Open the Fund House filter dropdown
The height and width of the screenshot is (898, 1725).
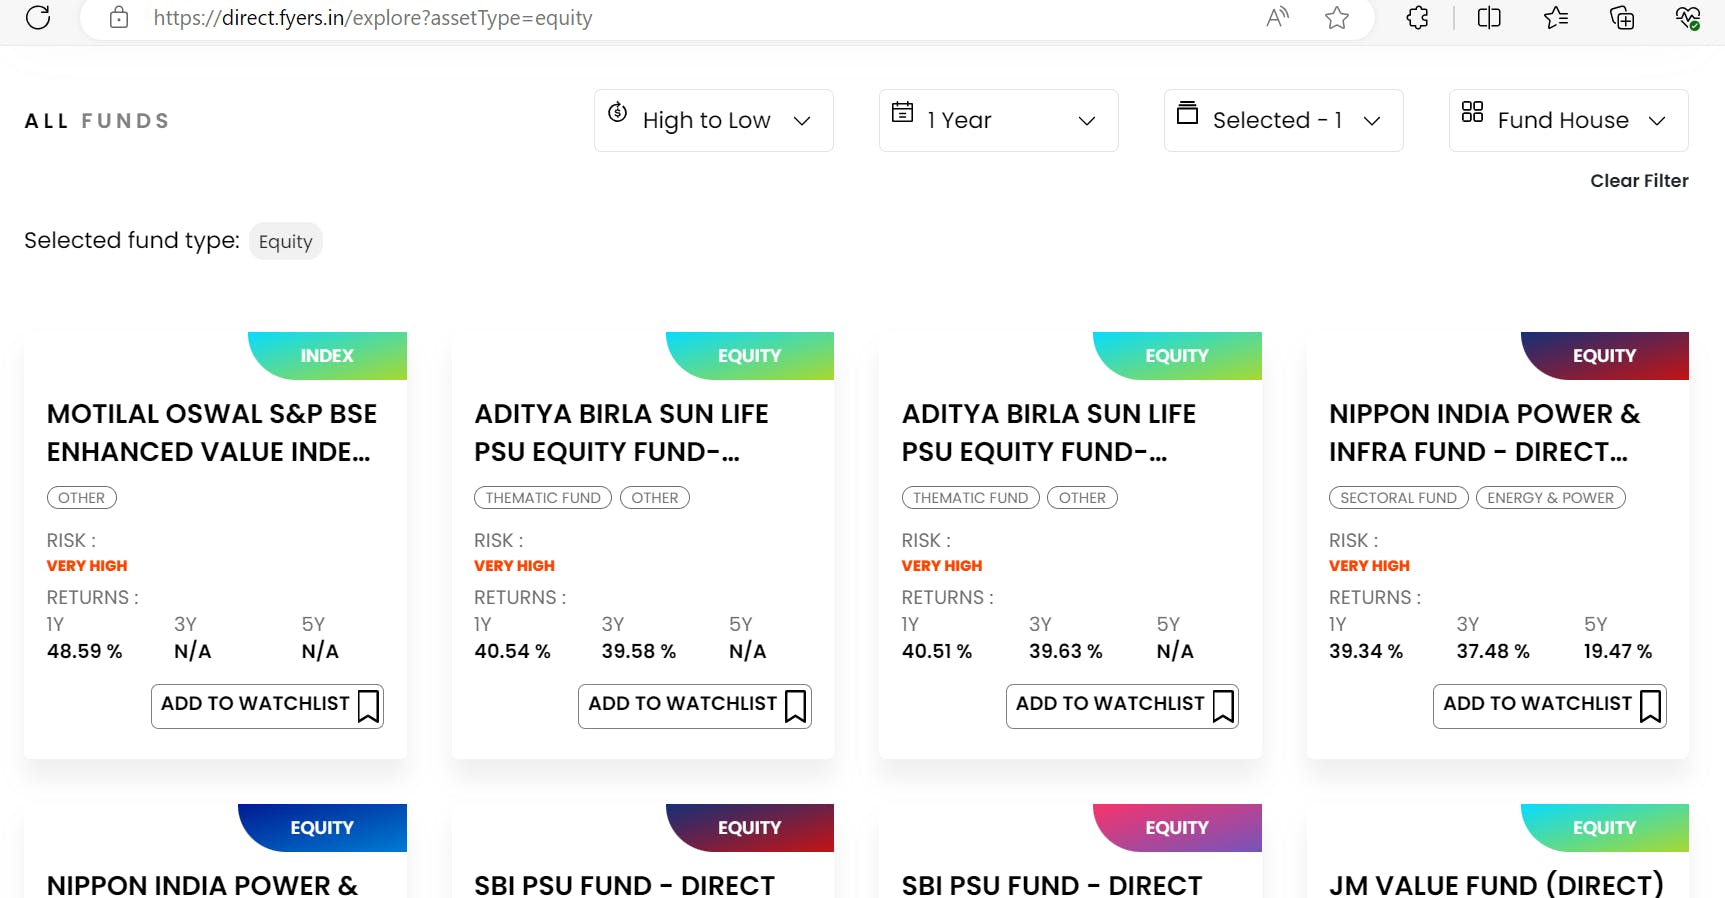[x=1568, y=121]
